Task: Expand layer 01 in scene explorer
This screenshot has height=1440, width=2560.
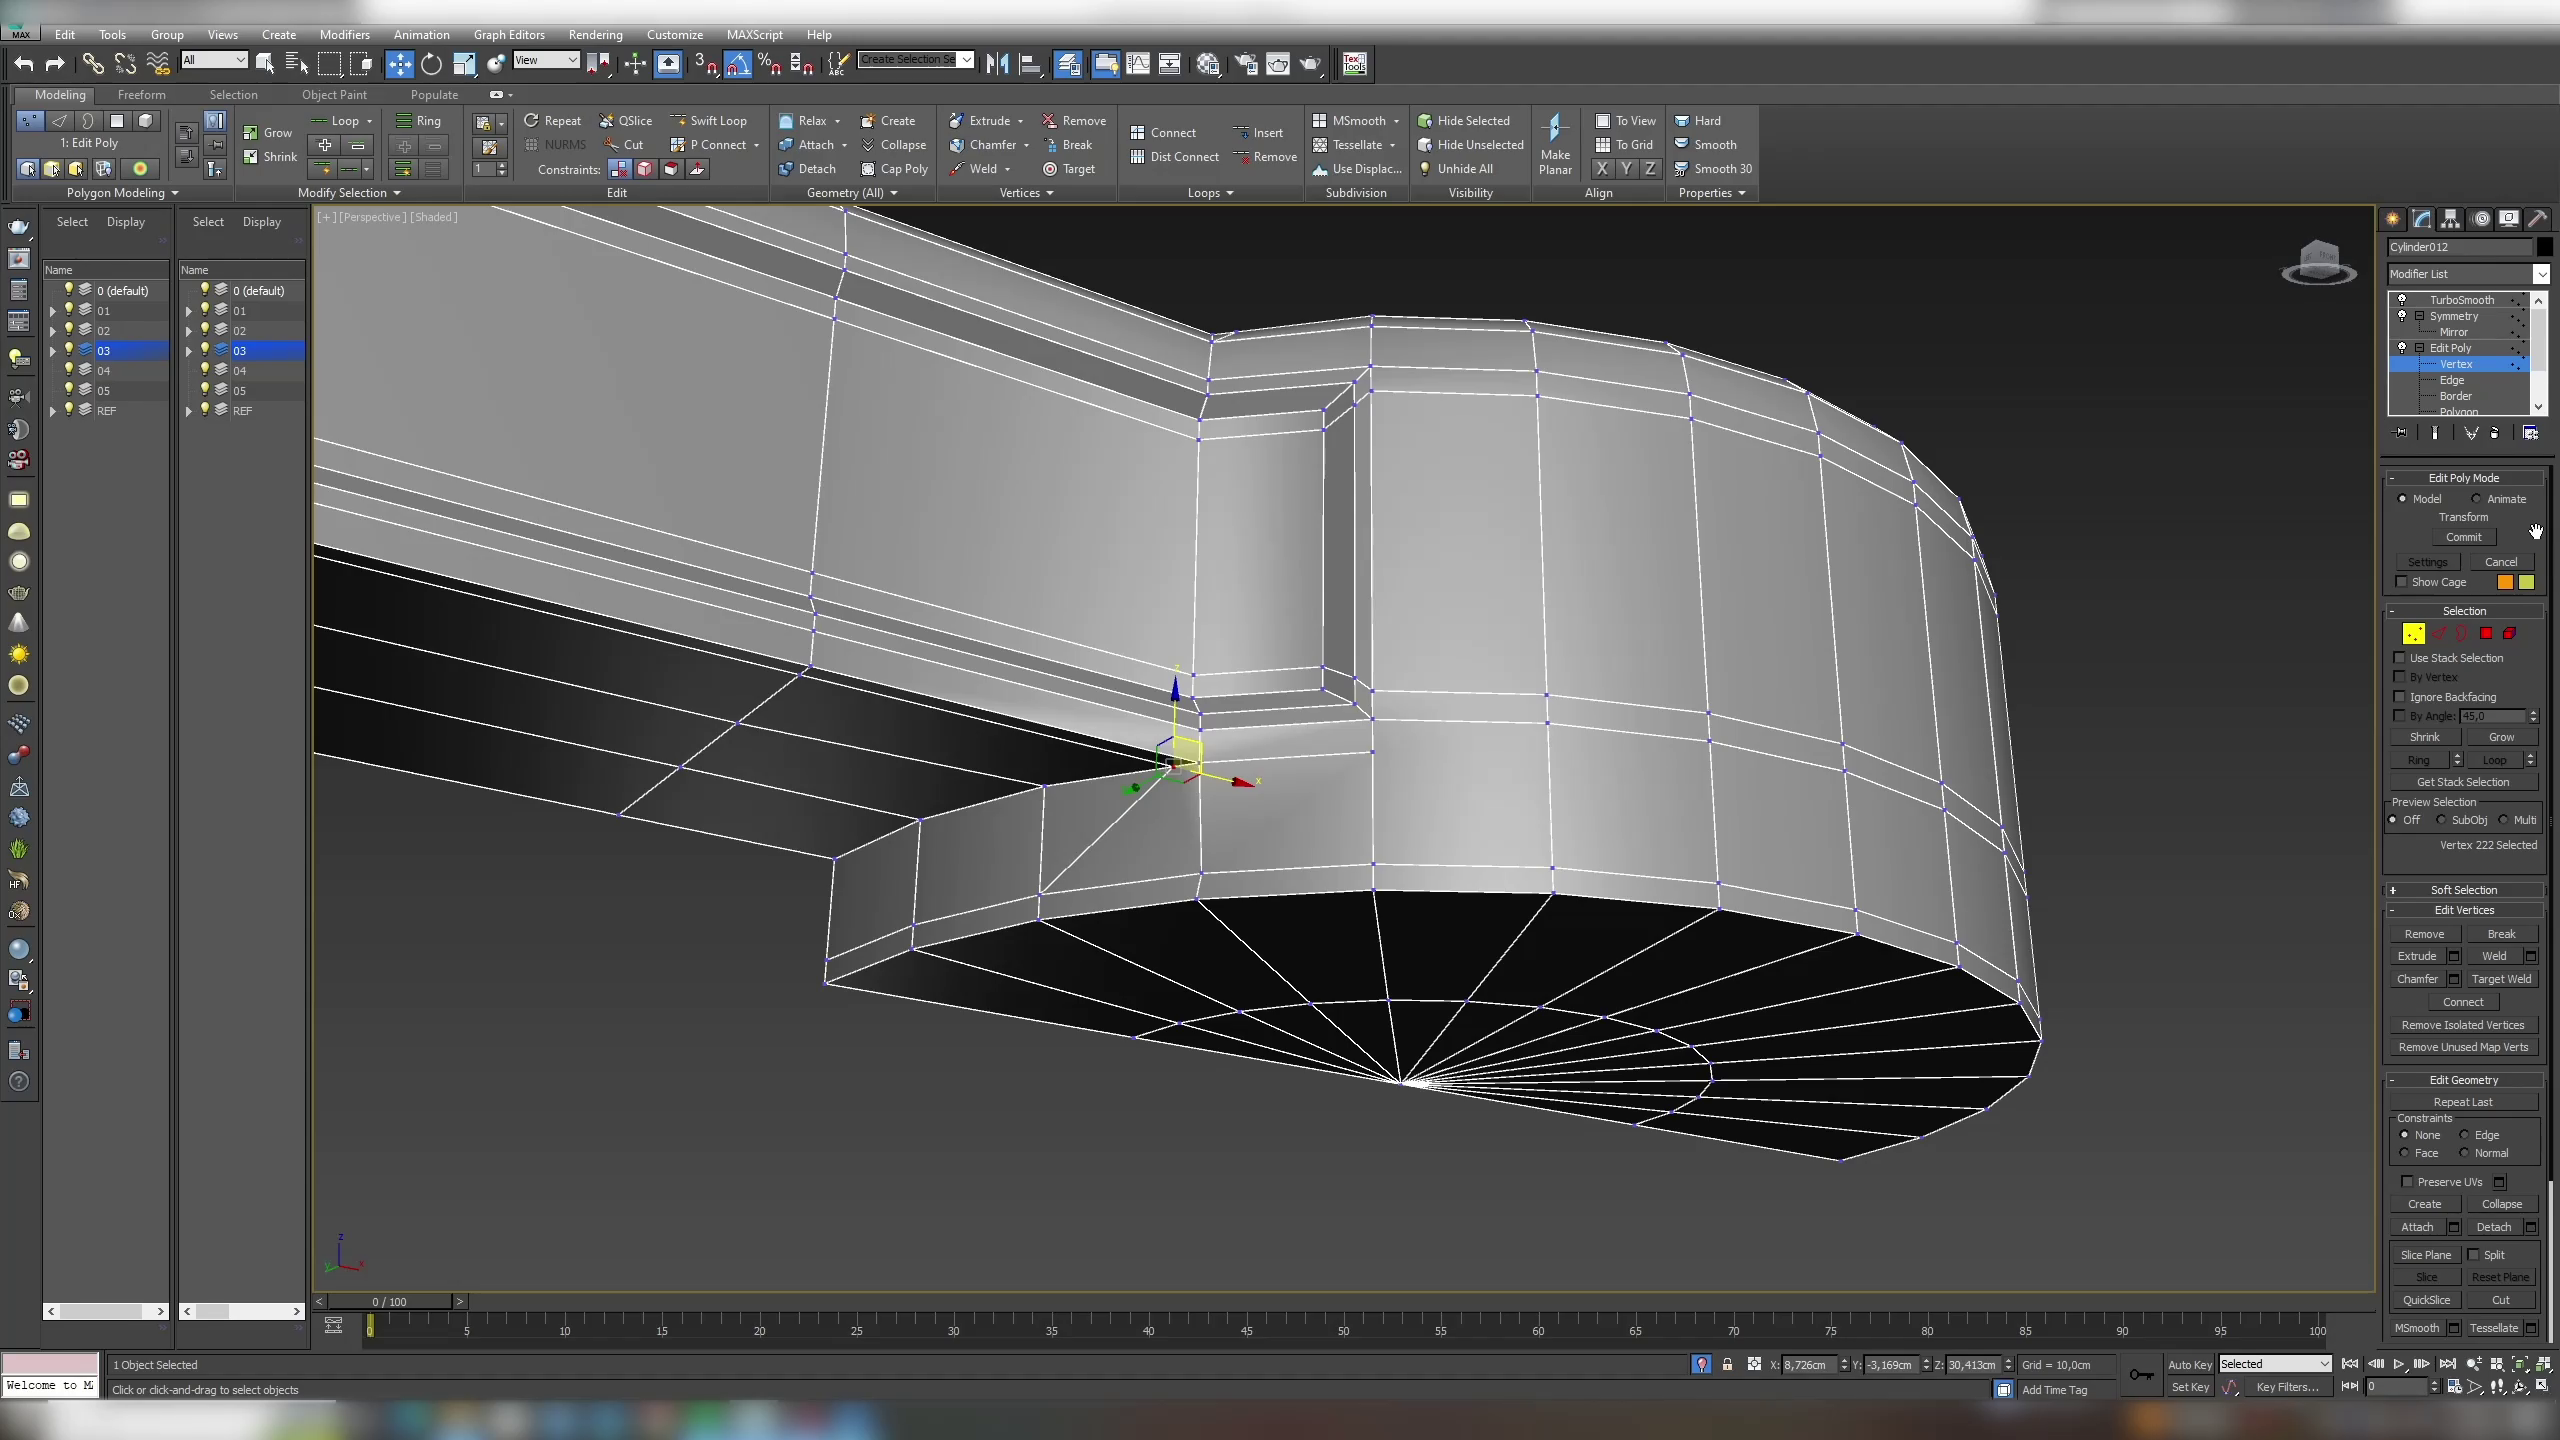Action: tap(53, 311)
